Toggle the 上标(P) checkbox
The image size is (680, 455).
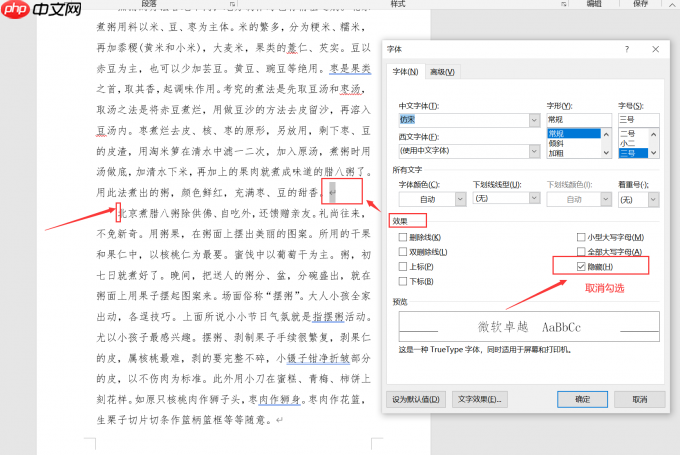(x=403, y=266)
